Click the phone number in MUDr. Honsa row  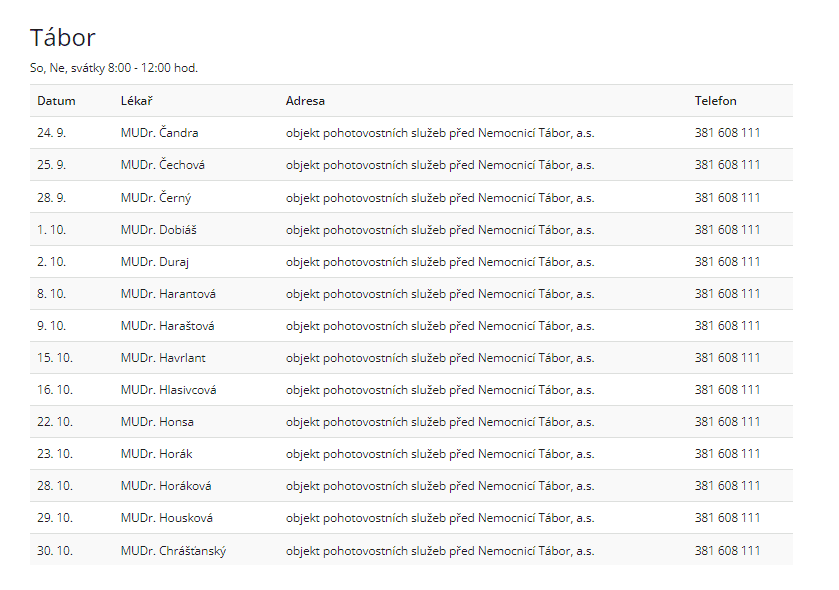tap(727, 422)
